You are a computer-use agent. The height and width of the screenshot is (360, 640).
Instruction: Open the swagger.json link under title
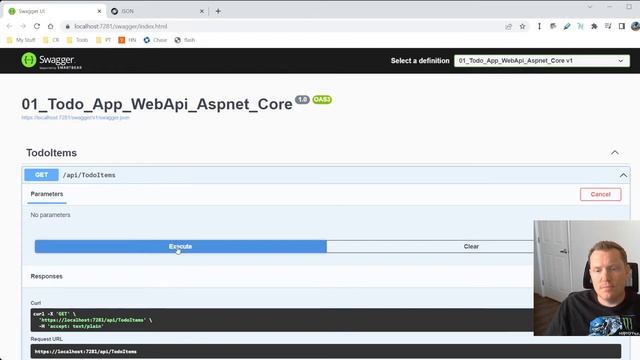click(76, 118)
